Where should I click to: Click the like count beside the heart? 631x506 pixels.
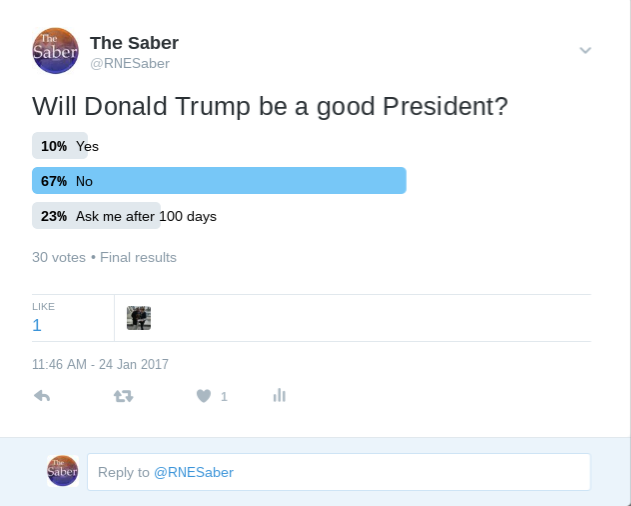[x=224, y=397]
